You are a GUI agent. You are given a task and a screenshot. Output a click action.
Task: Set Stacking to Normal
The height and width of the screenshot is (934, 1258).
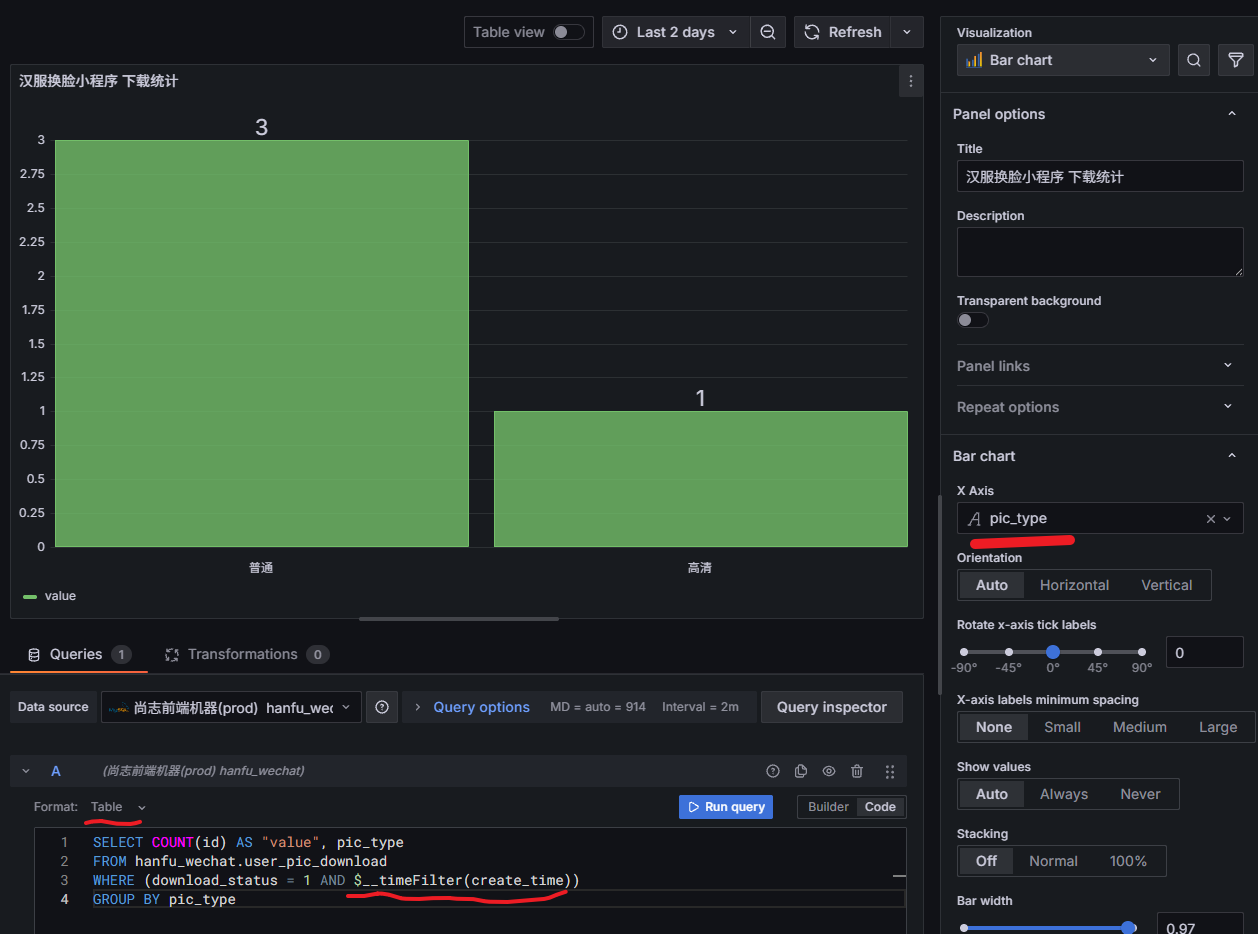click(1054, 861)
